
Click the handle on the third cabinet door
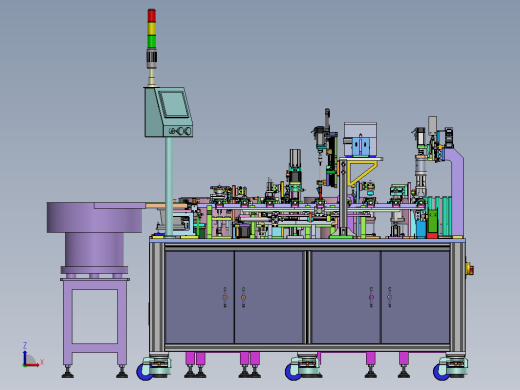[x=371, y=297]
